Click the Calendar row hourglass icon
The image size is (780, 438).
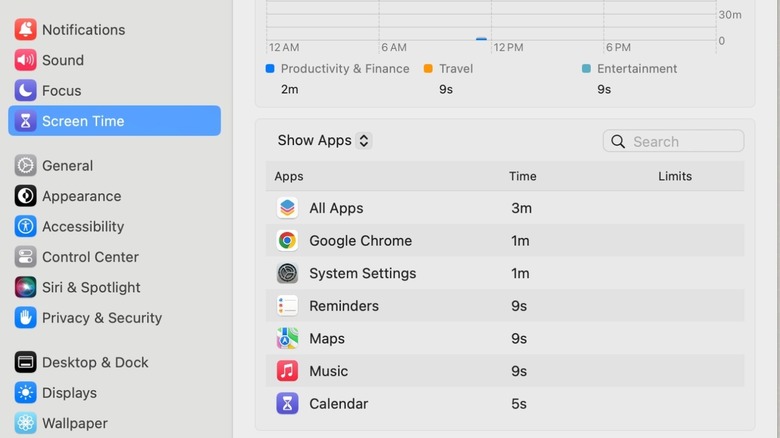coord(287,404)
